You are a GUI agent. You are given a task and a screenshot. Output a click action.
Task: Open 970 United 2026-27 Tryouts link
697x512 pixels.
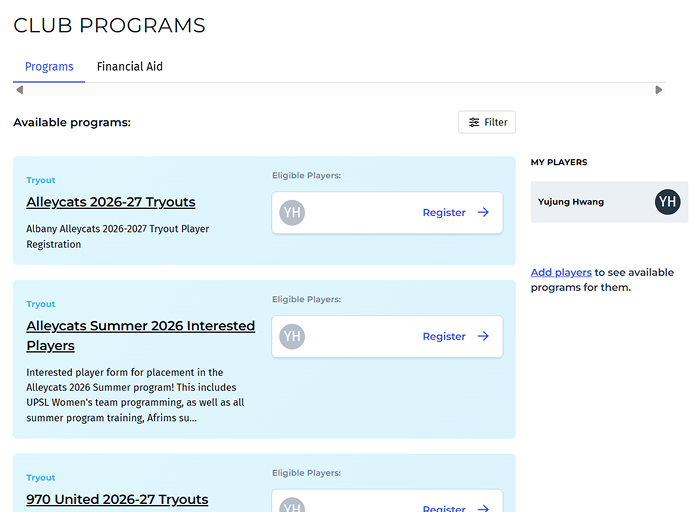[117, 499]
